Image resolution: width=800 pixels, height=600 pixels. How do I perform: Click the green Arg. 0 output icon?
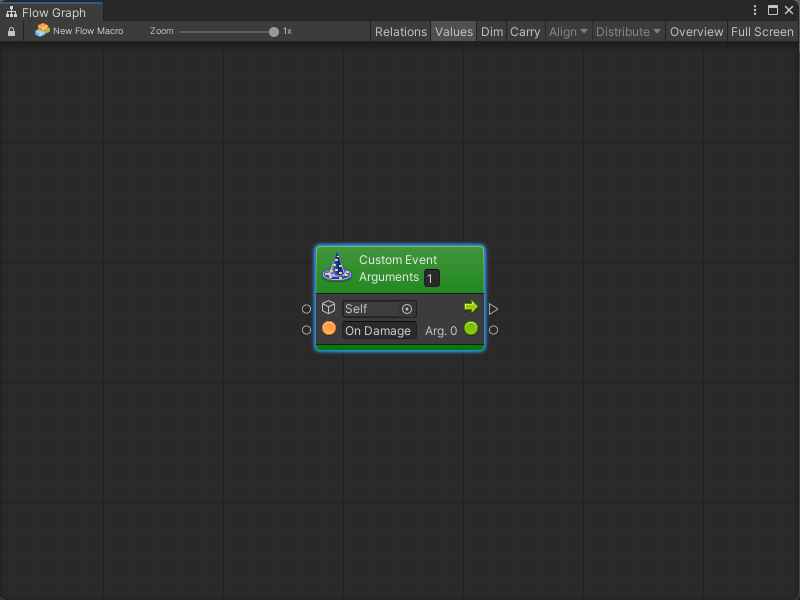471,329
